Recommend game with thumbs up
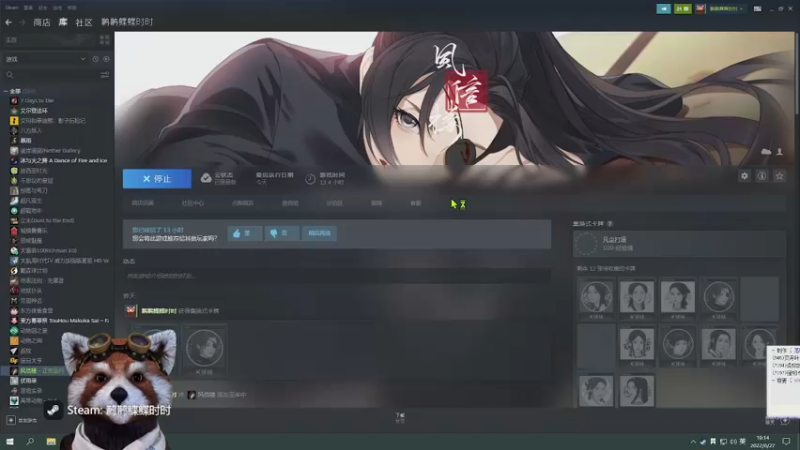The height and width of the screenshot is (450, 800). 245,233
